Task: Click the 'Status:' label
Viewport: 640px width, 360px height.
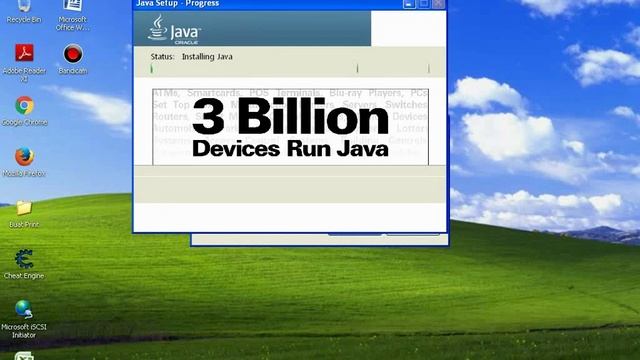Action: (162, 57)
